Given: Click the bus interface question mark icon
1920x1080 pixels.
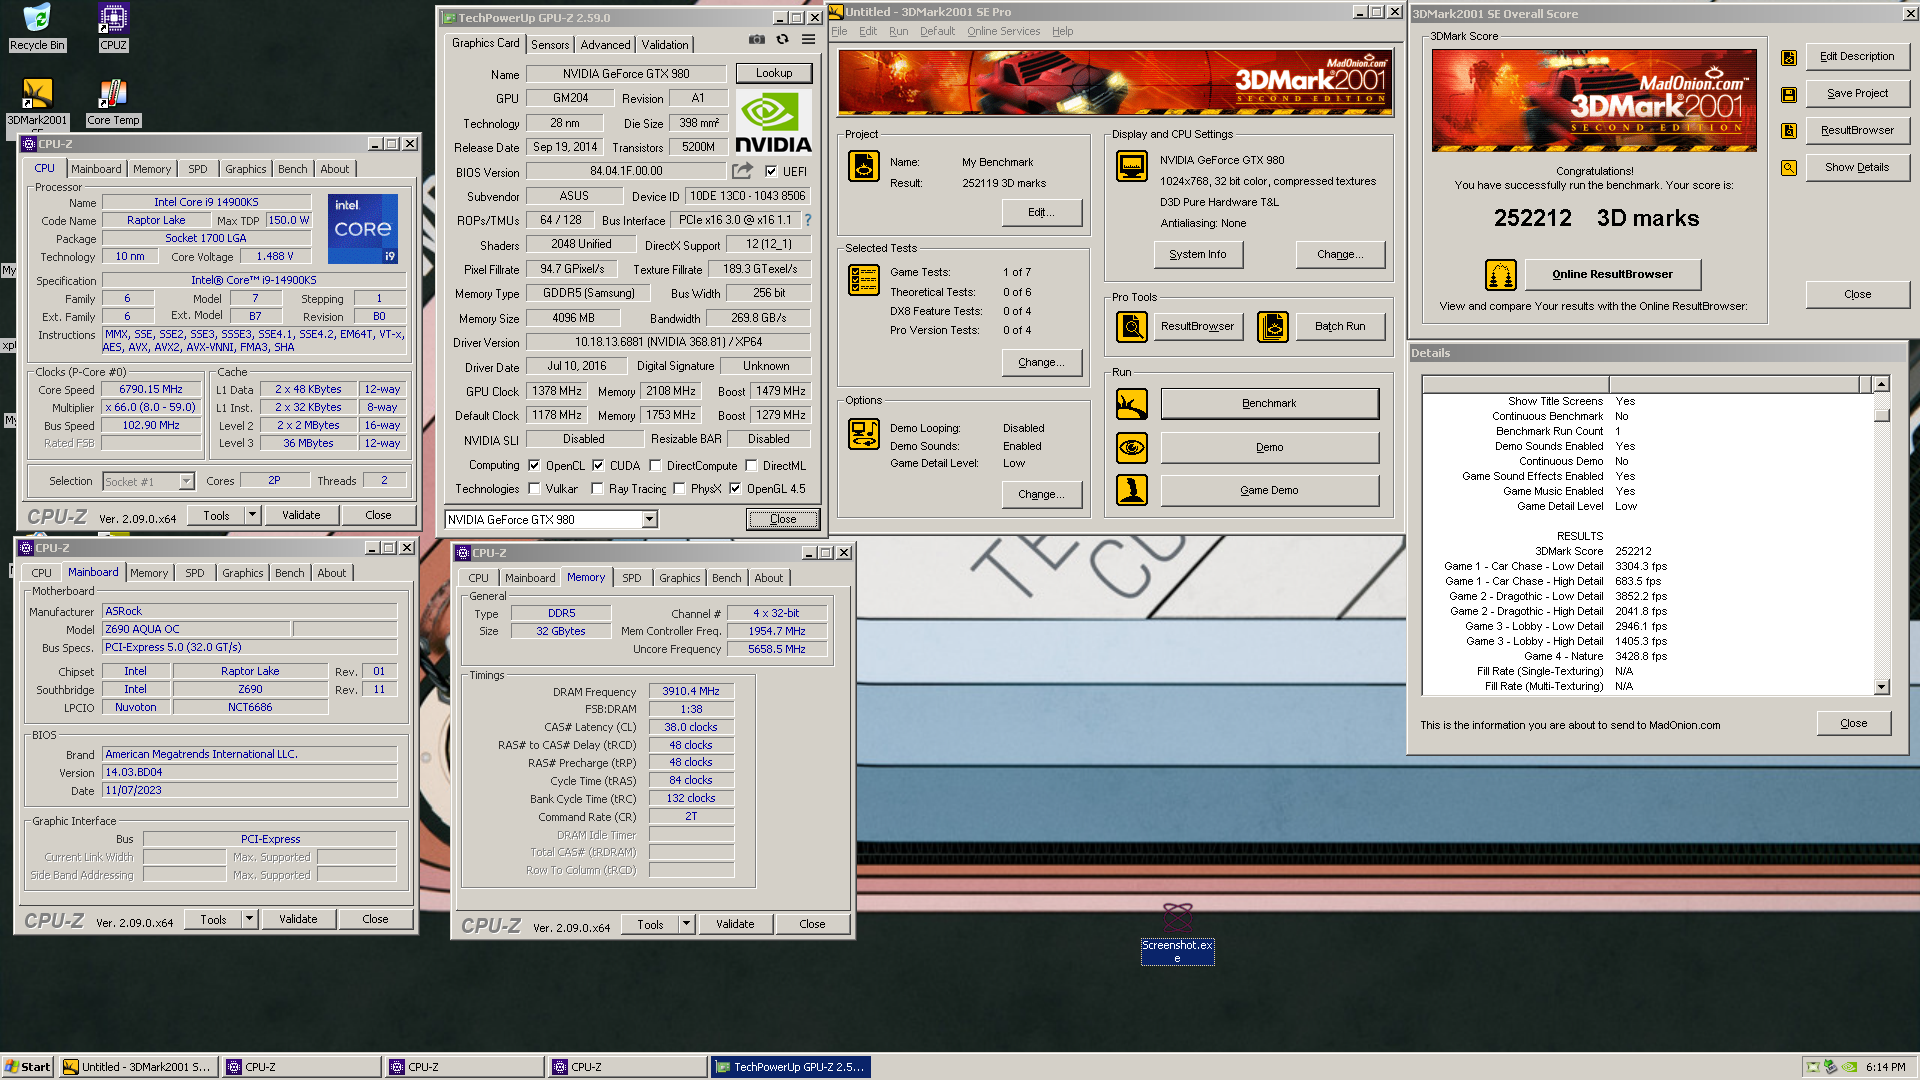Looking at the screenshot, I should coord(808,220).
